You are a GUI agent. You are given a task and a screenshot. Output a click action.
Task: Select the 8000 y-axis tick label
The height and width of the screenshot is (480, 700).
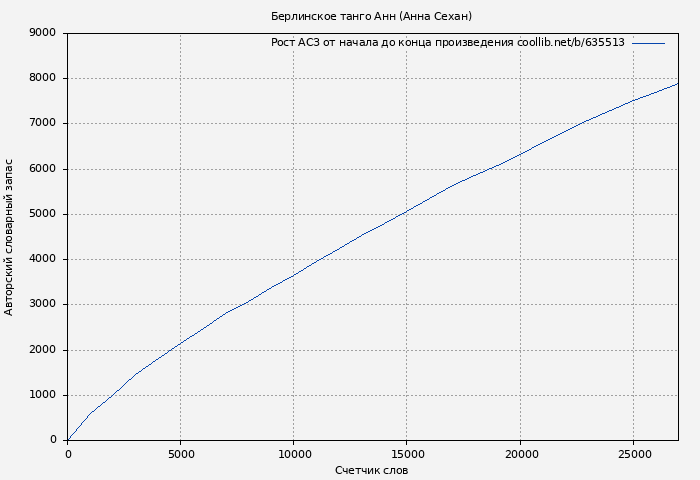(43, 78)
